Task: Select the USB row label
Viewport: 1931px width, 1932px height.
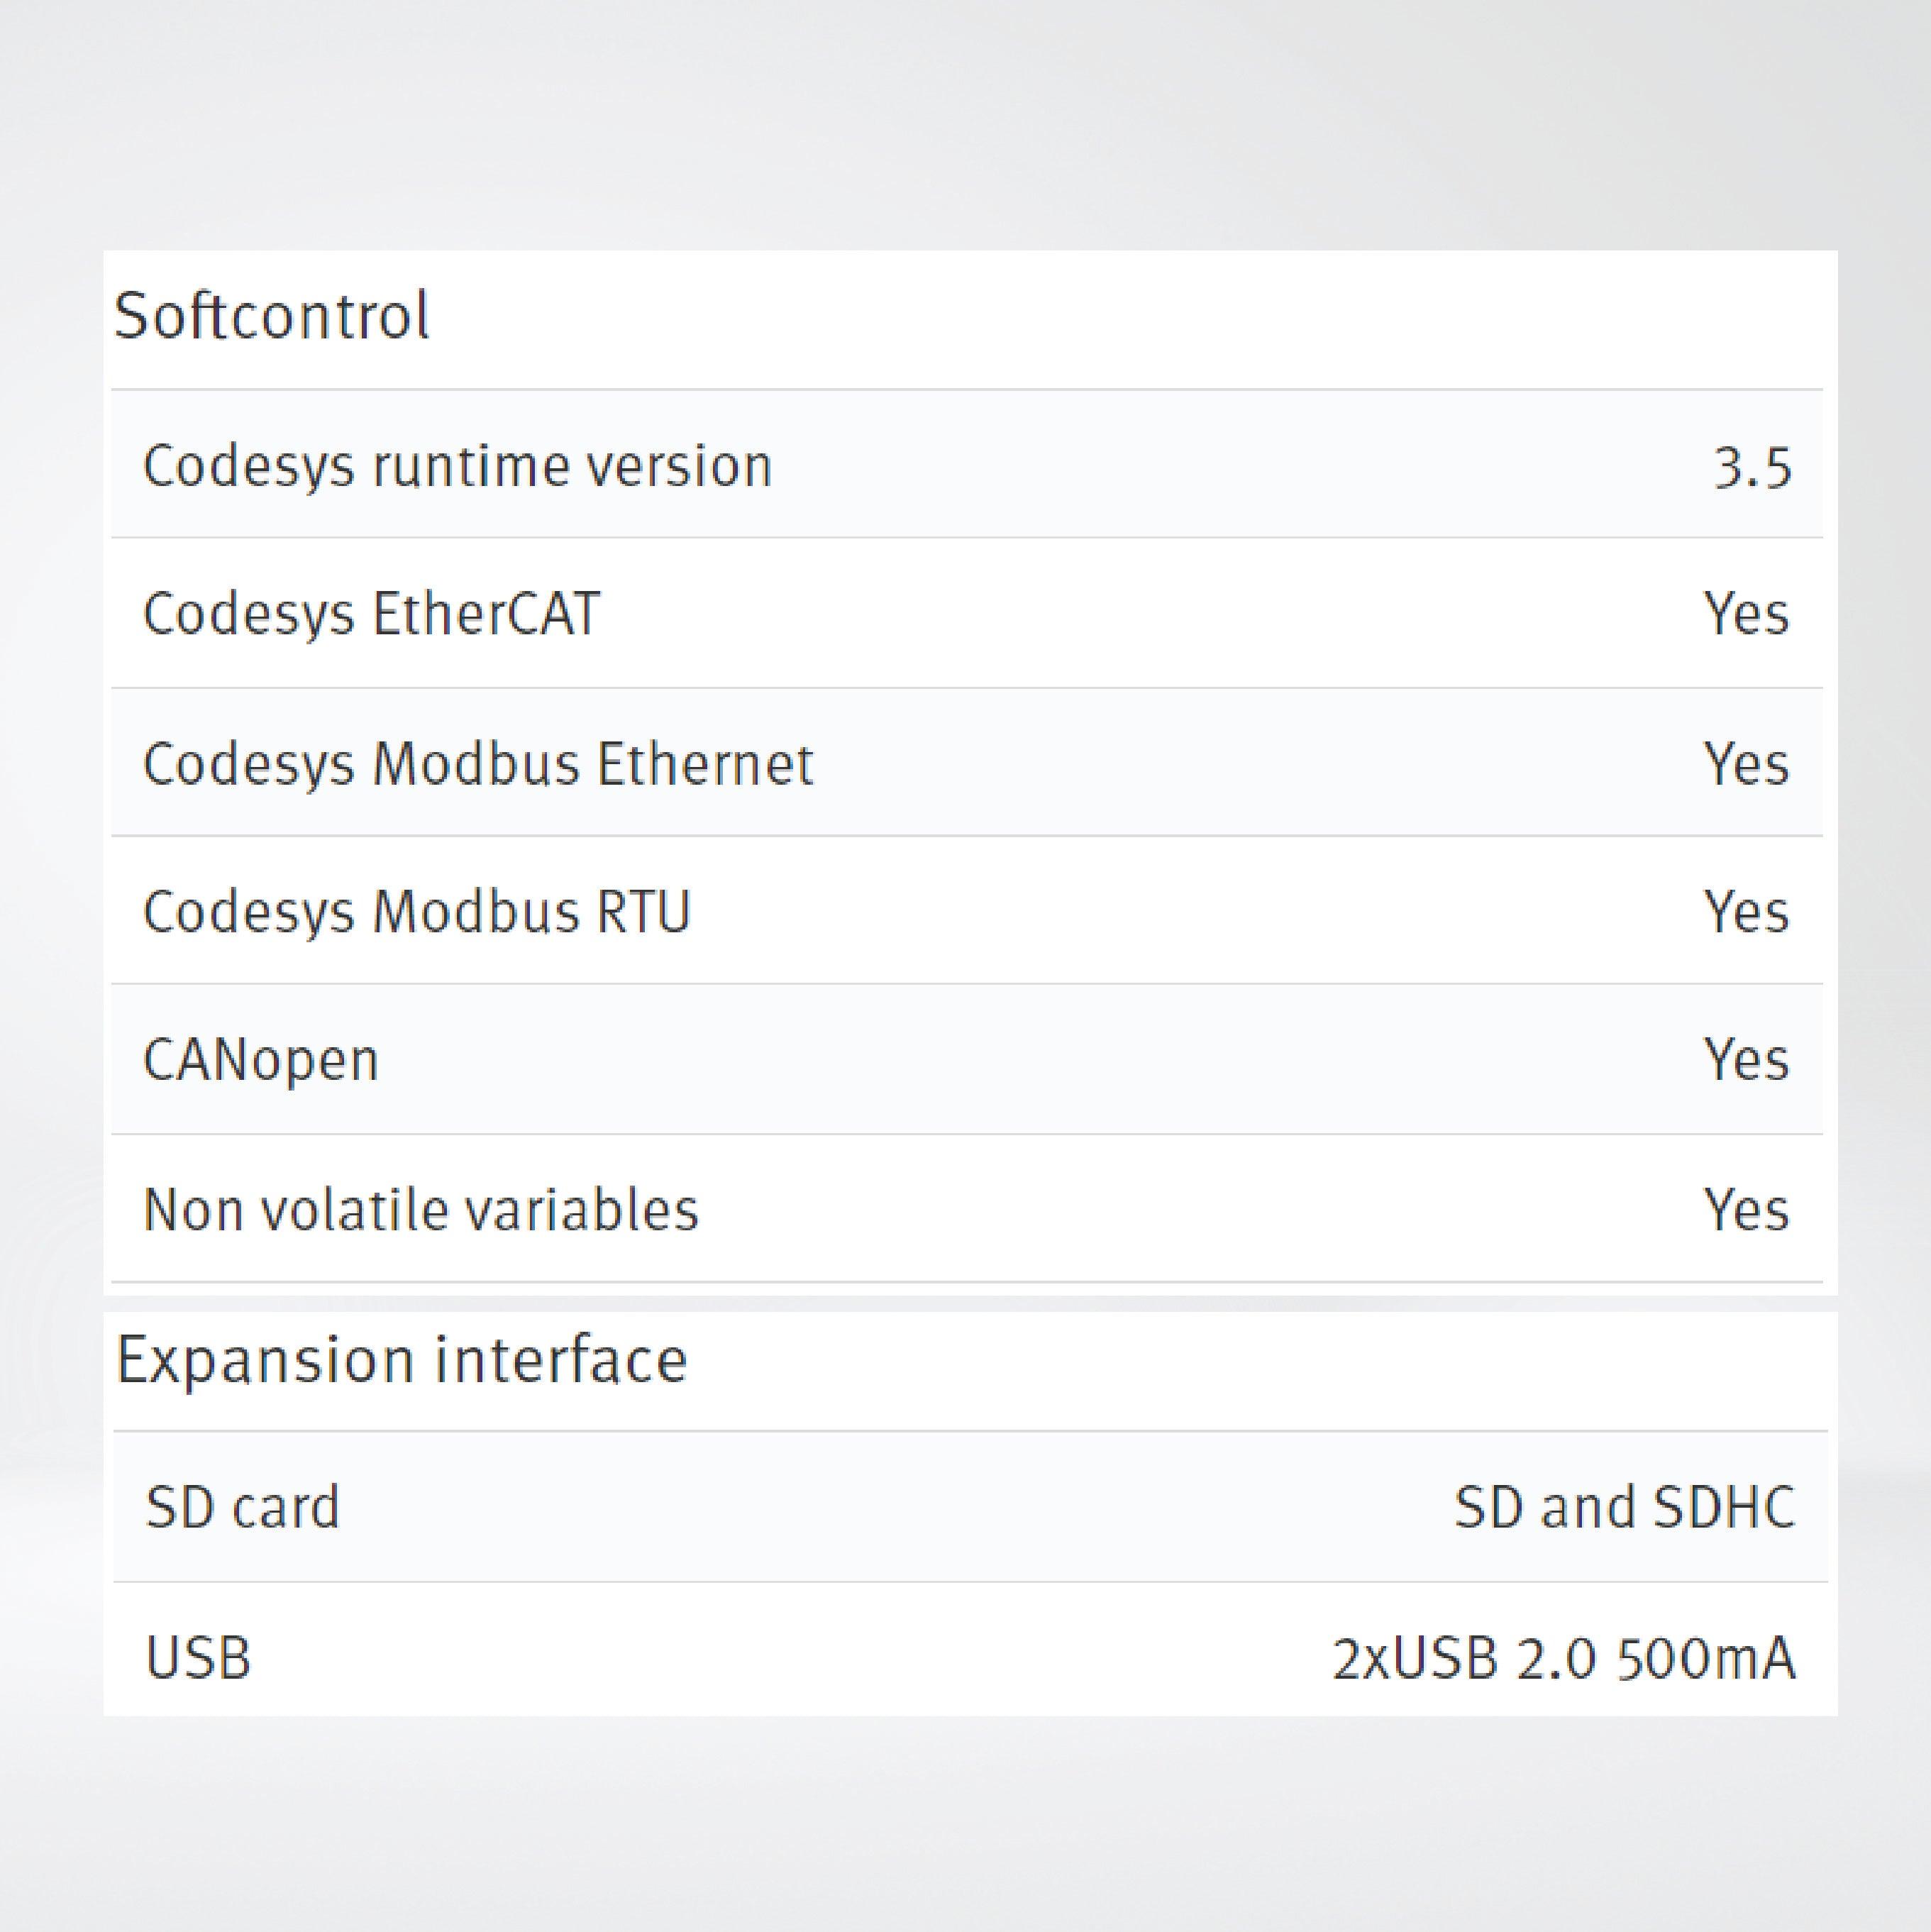Action: pos(198,1657)
